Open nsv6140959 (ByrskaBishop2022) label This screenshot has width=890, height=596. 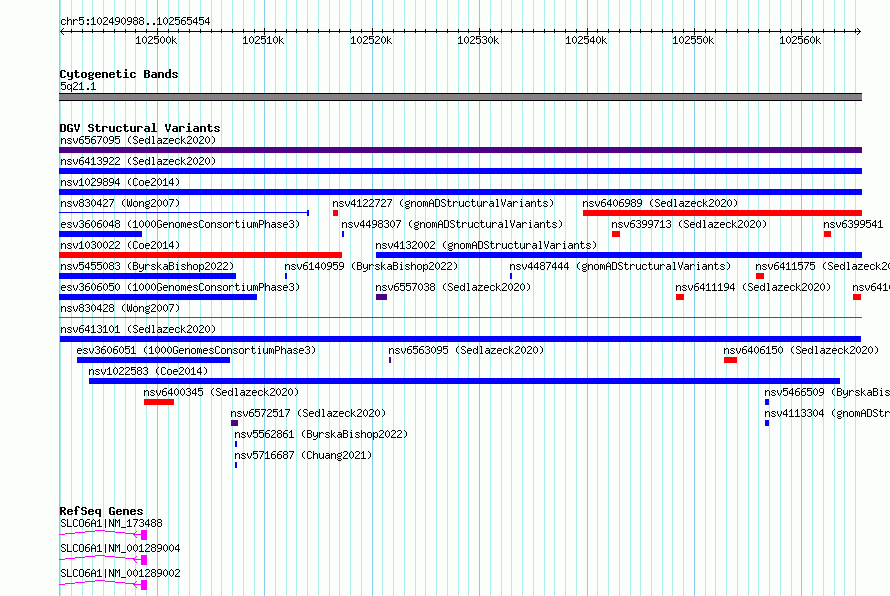click(371, 266)
